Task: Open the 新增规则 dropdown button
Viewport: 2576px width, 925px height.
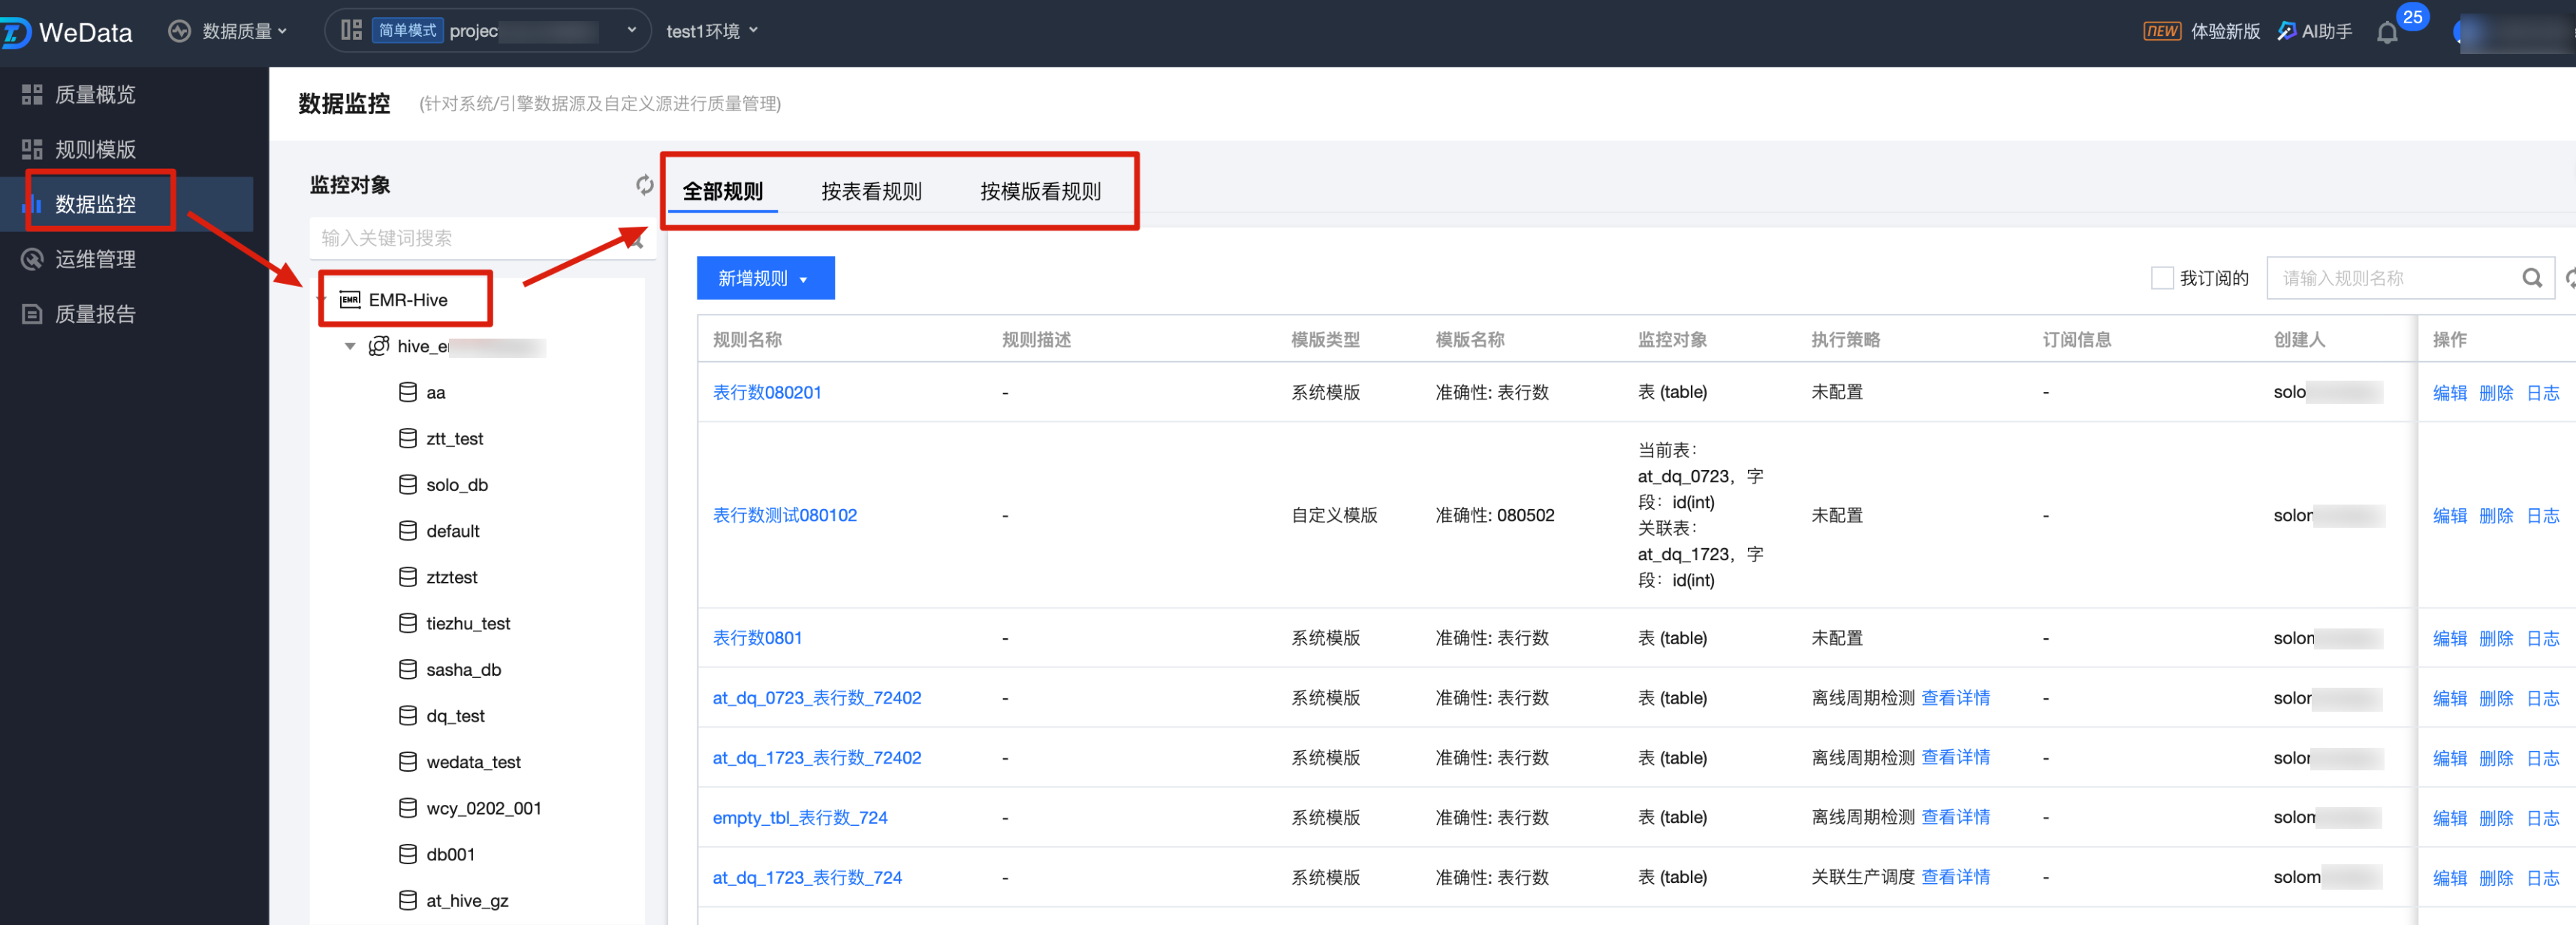Action: (765, 278)
